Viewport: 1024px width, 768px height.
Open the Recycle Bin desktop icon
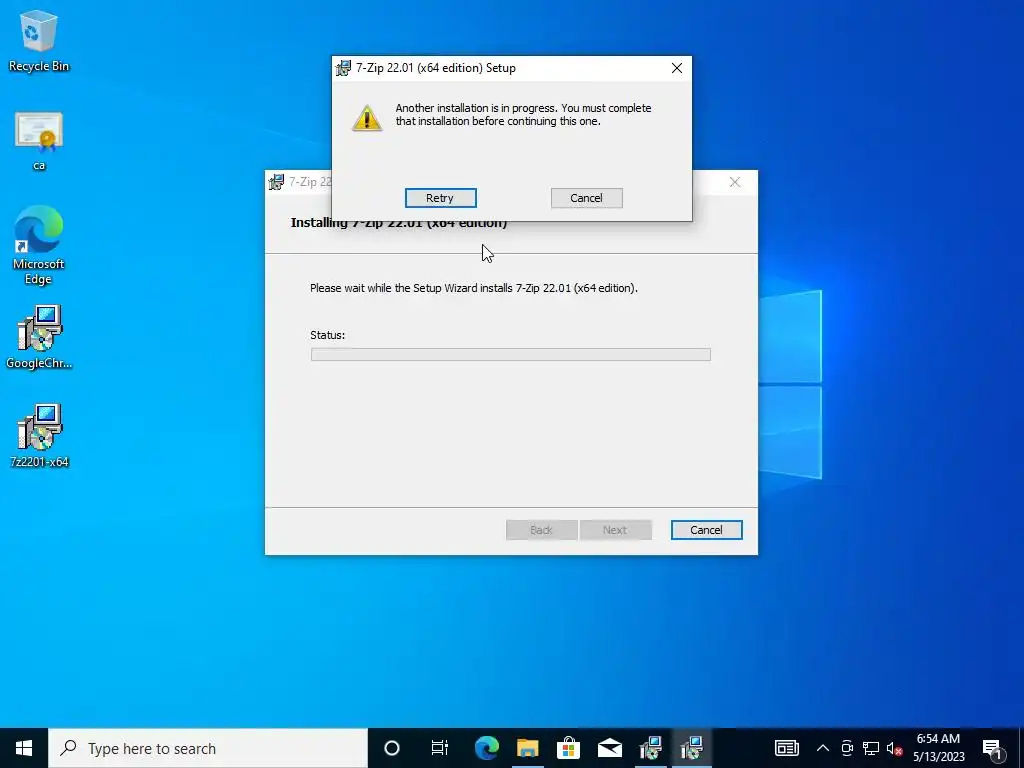pyautogui.click(x=39, y=41)
